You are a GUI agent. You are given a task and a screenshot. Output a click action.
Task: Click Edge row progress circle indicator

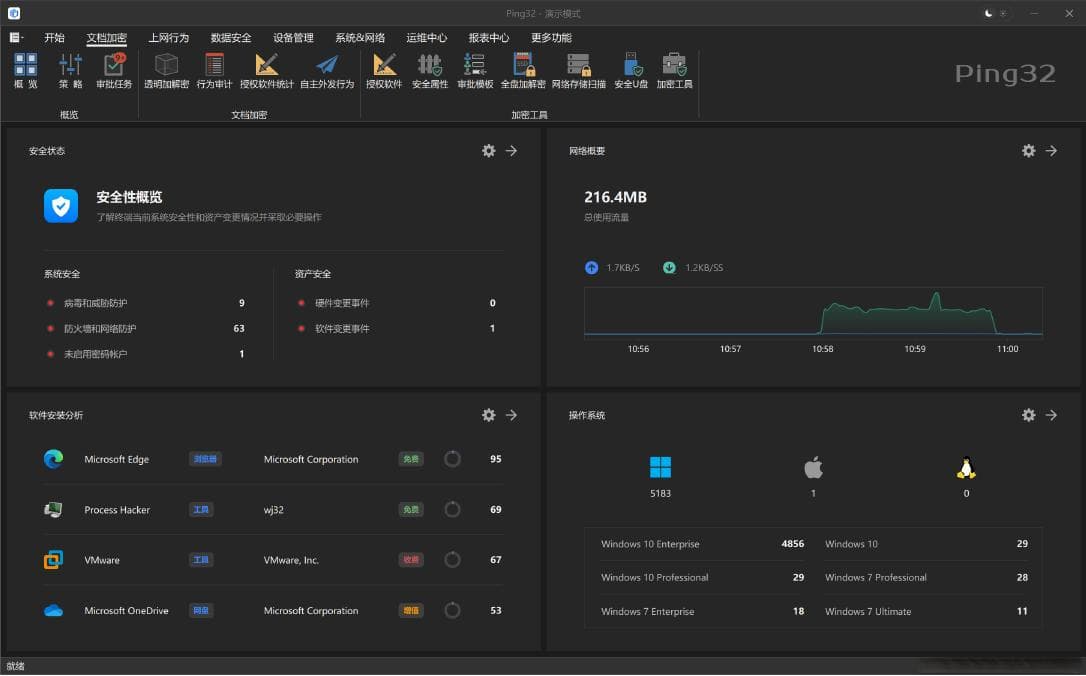point(452,459)
